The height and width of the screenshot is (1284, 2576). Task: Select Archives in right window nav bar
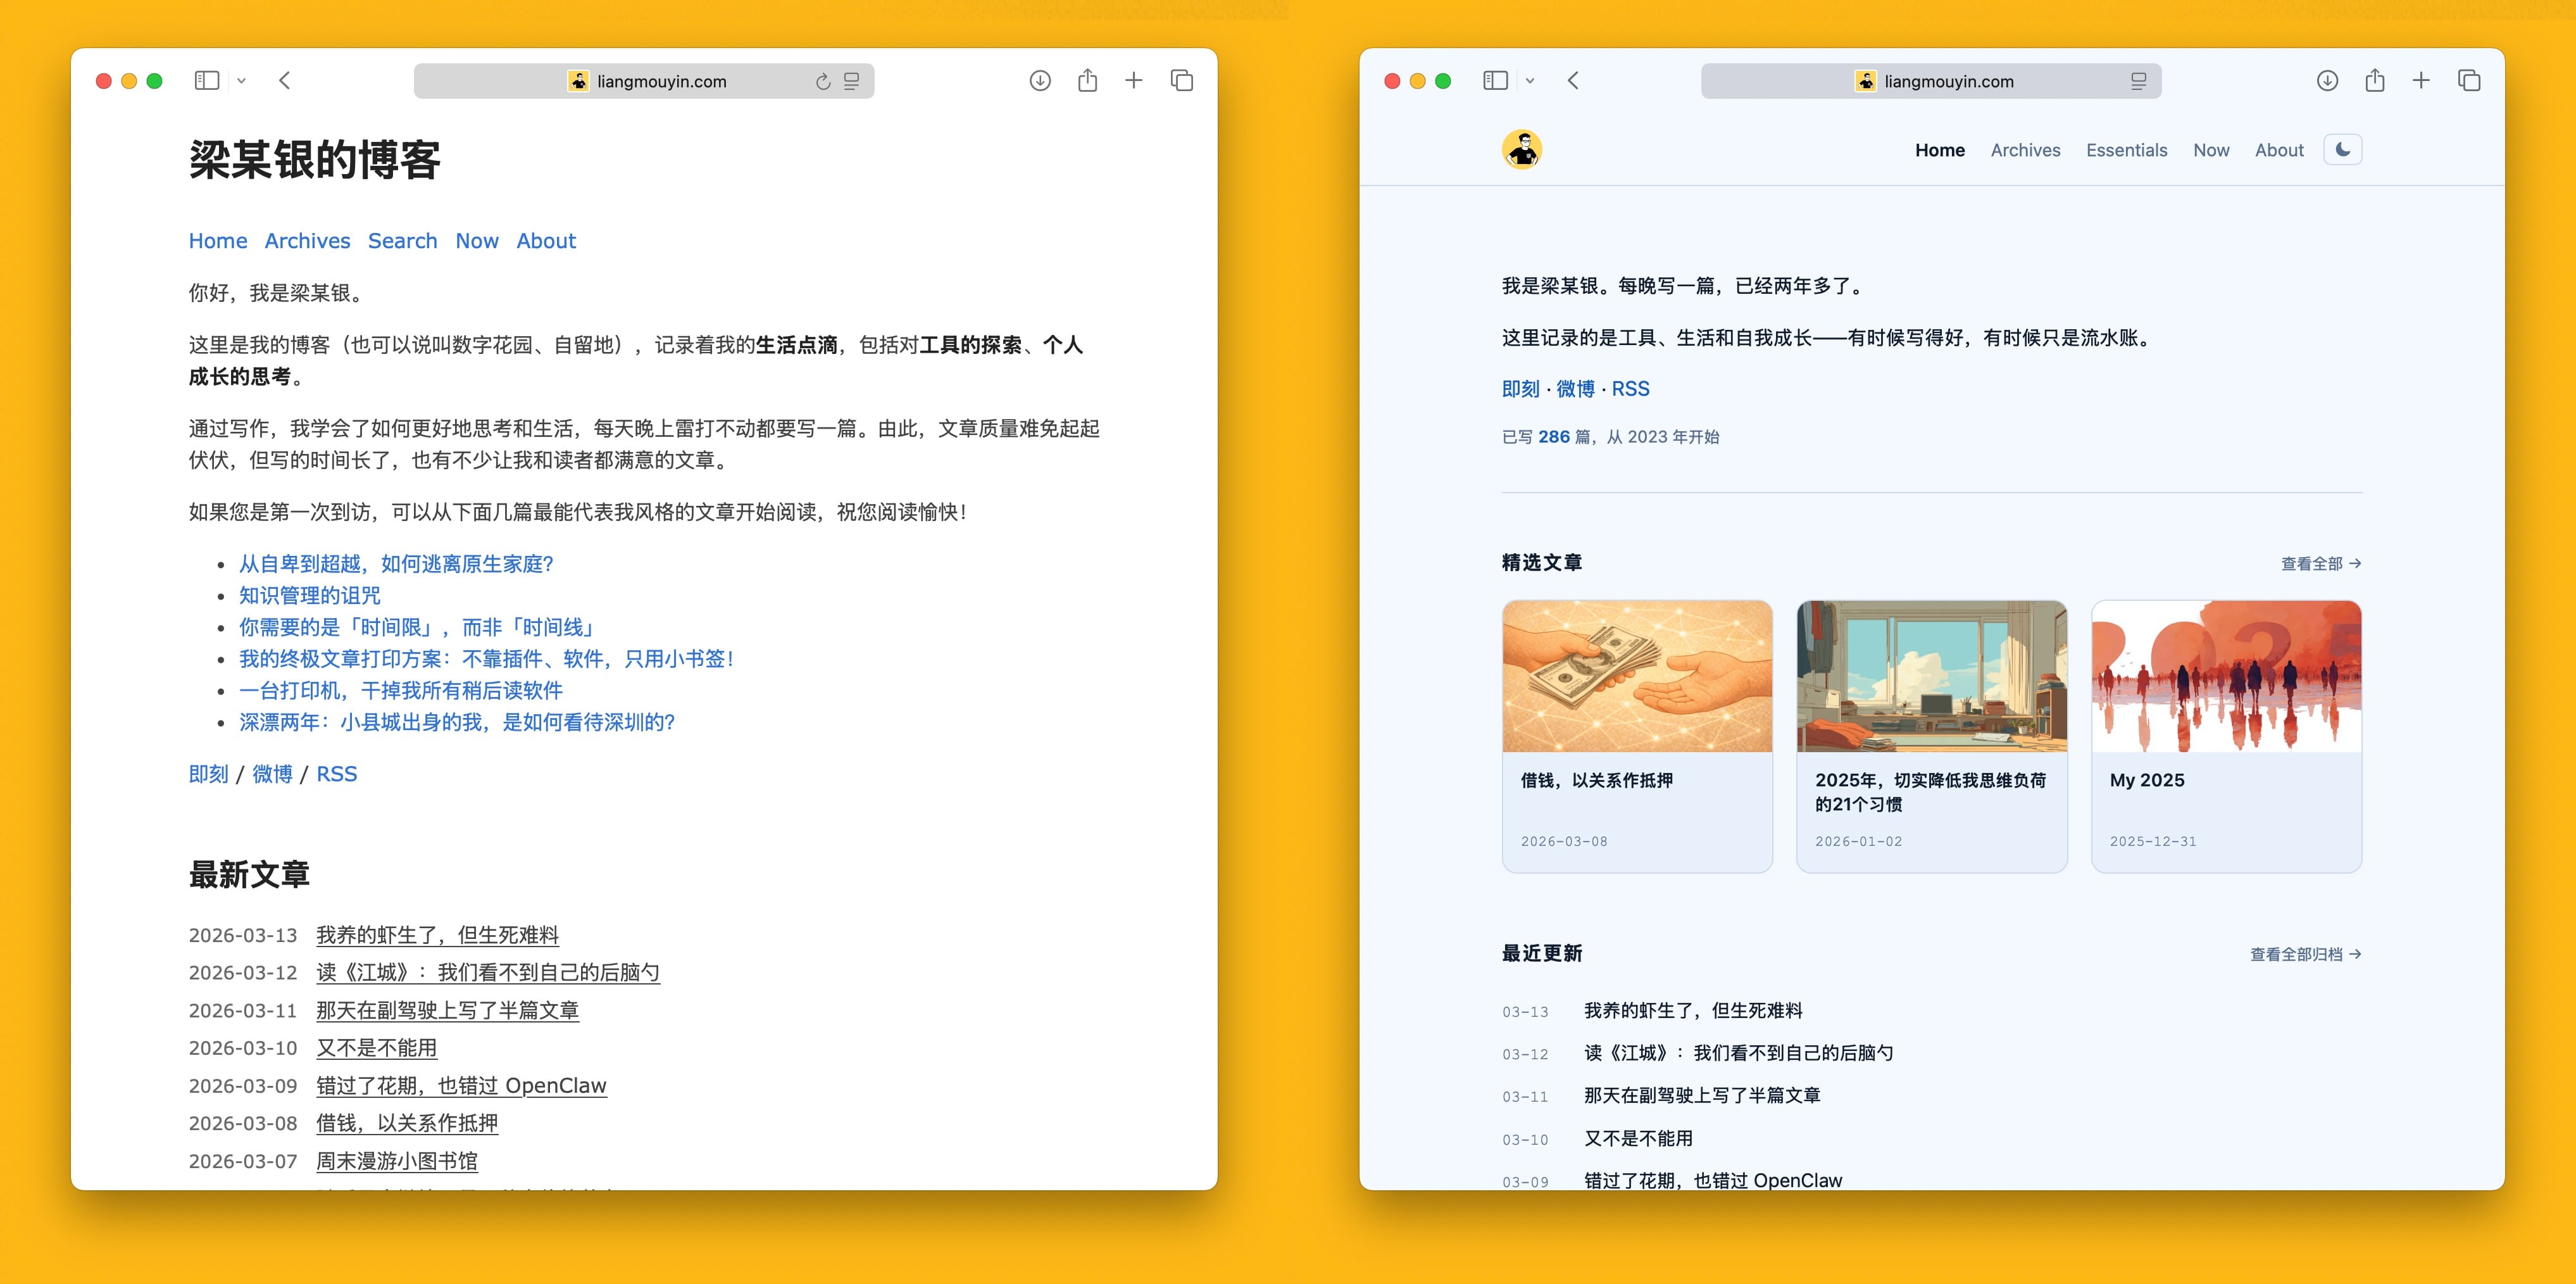[x=2025, y=150]
